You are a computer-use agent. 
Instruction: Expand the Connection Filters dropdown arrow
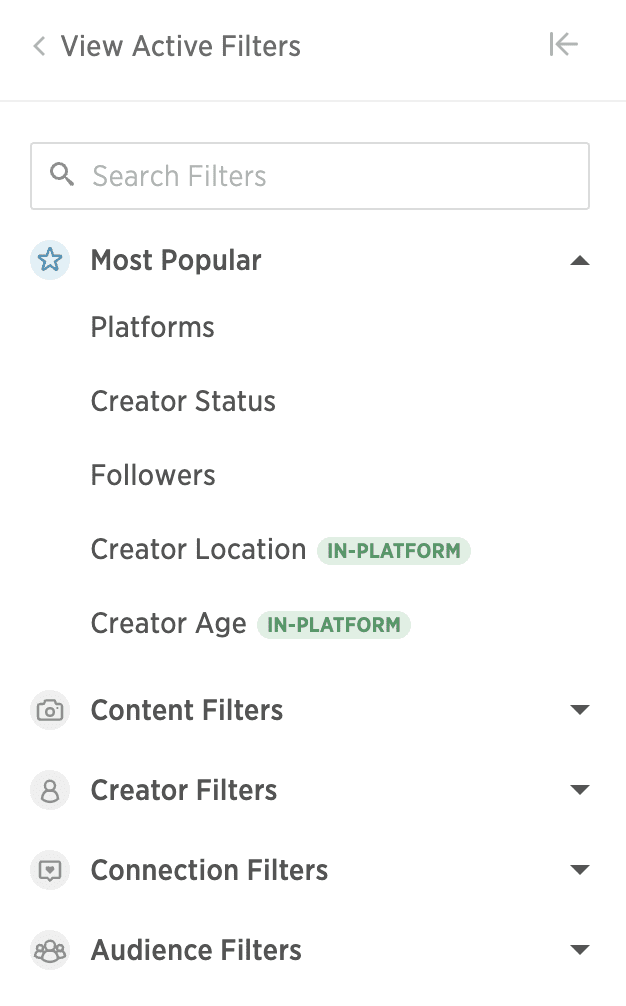580,870
